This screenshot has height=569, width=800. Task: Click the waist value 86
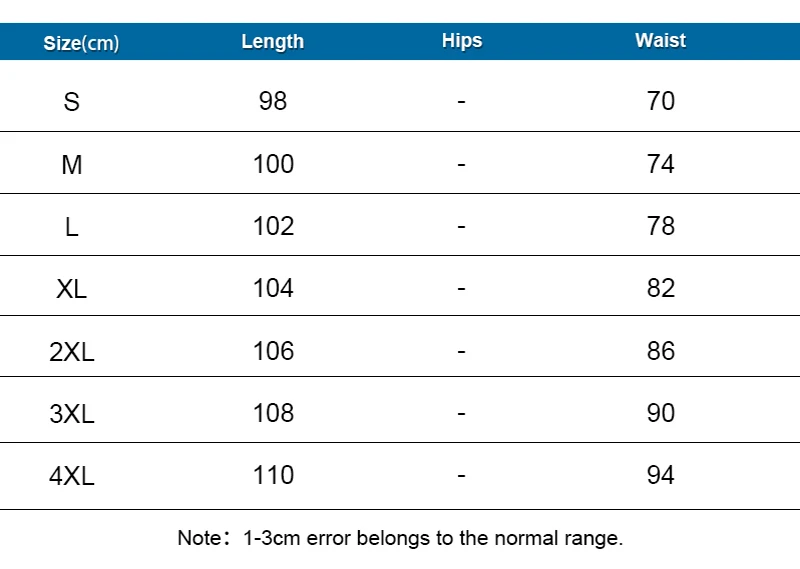tap(661, 351)
